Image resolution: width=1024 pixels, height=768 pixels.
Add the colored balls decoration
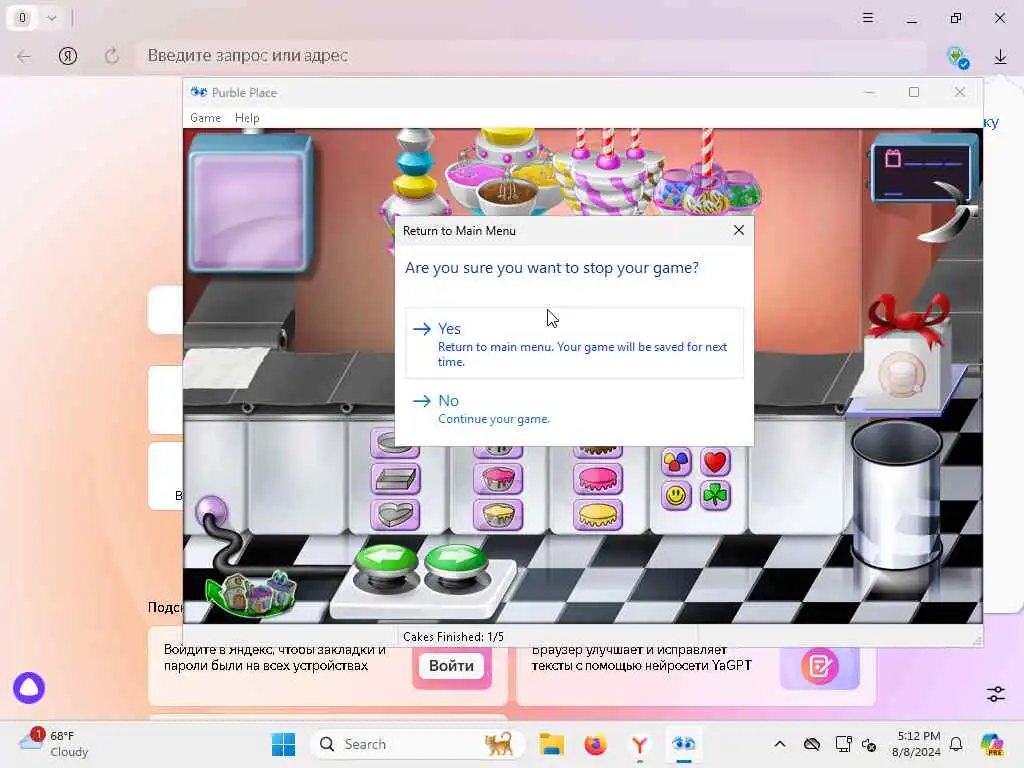coord(676,462)
